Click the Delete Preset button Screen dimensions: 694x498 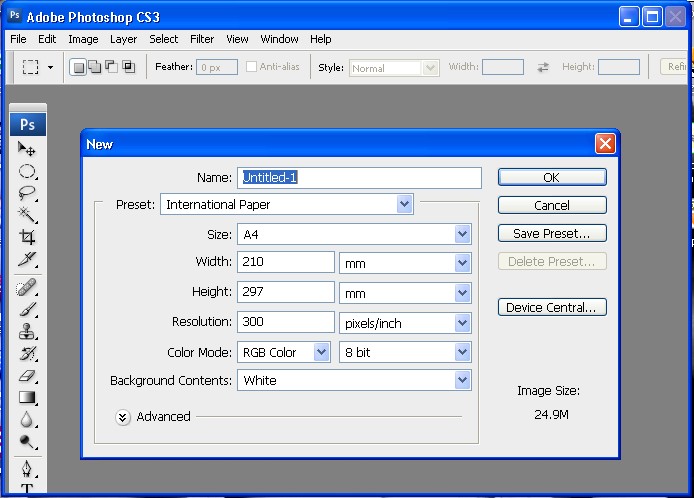(552, 262)
